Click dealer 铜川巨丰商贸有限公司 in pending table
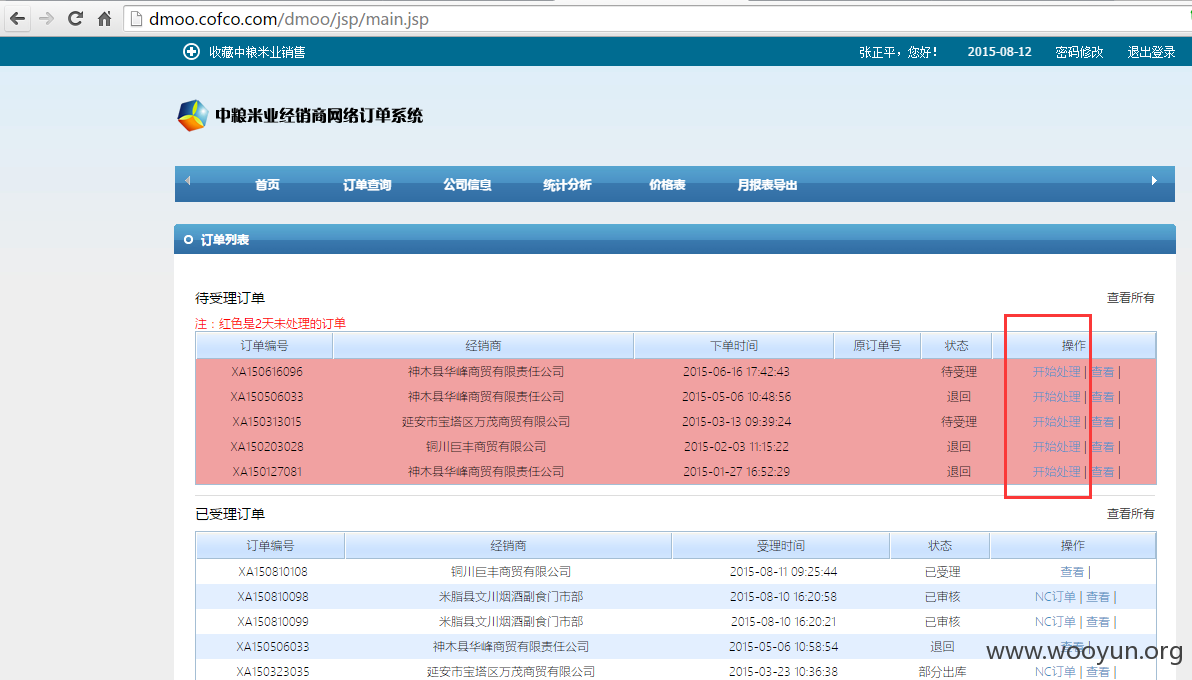The height and width of the screenshot is (680, 1192). click(486, 446)
